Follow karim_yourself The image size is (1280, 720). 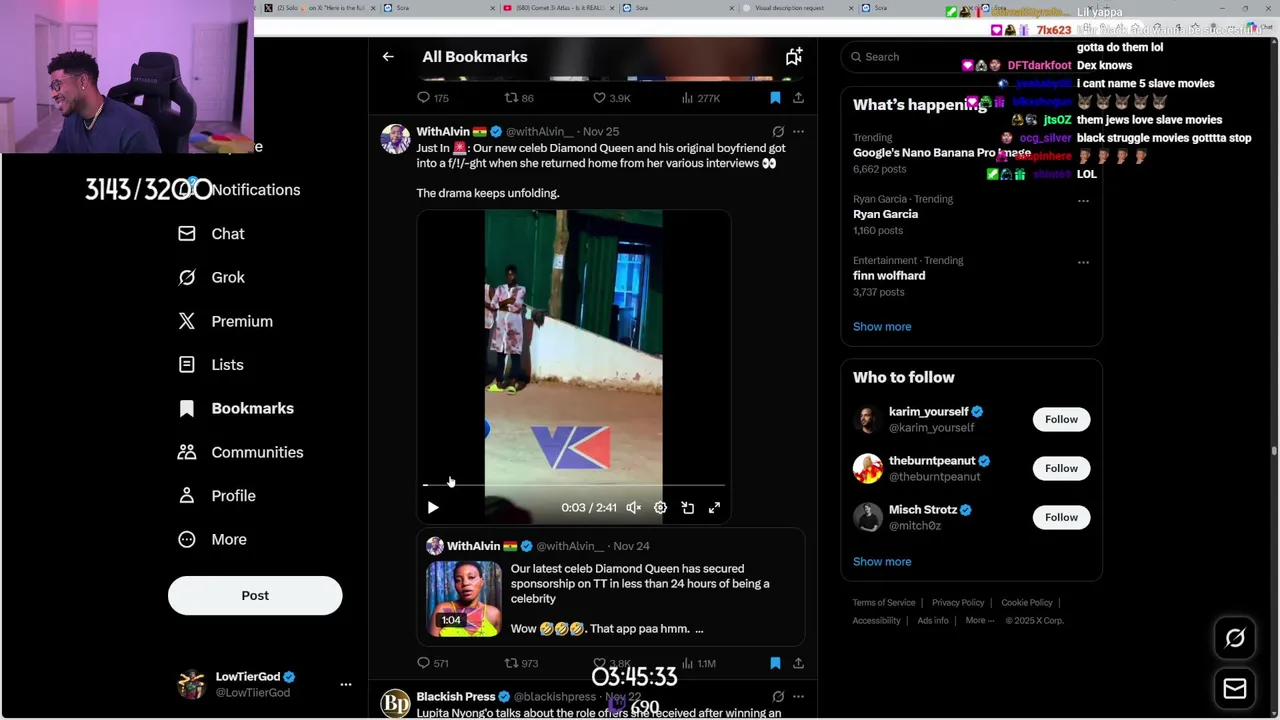(x=1061, y=419)
